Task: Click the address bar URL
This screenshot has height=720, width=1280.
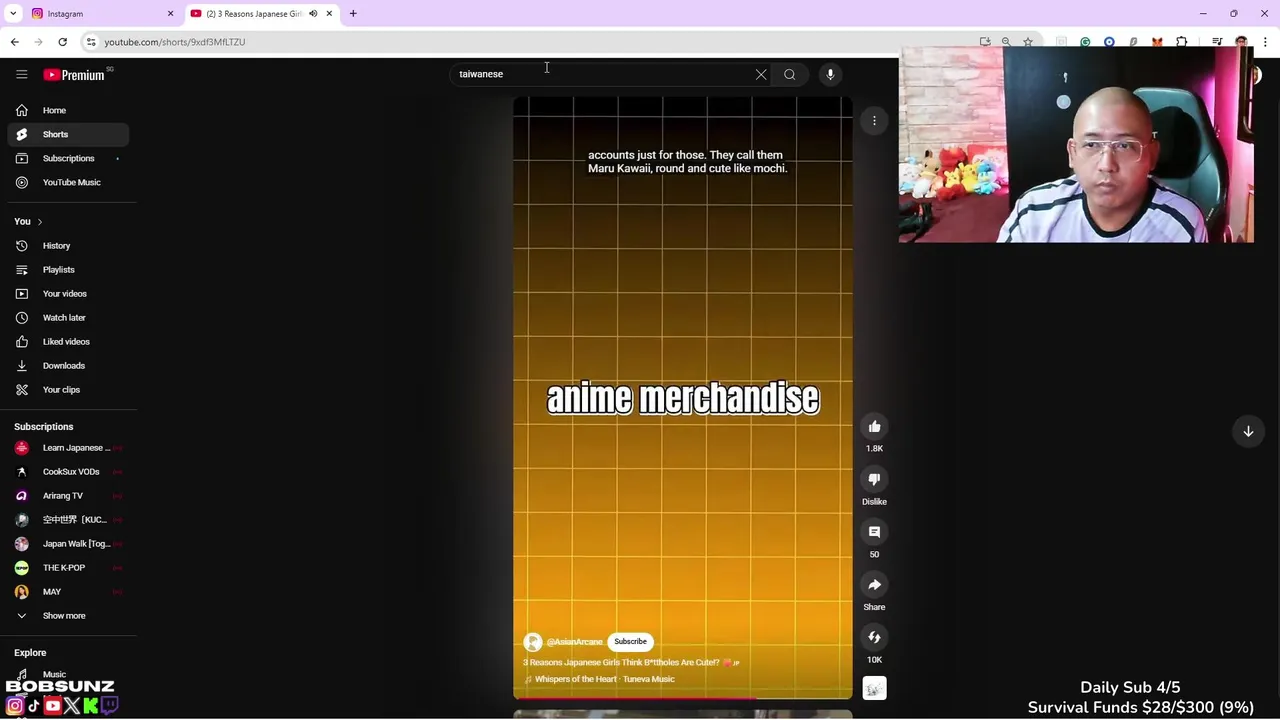Action: [x=175, y=42]
